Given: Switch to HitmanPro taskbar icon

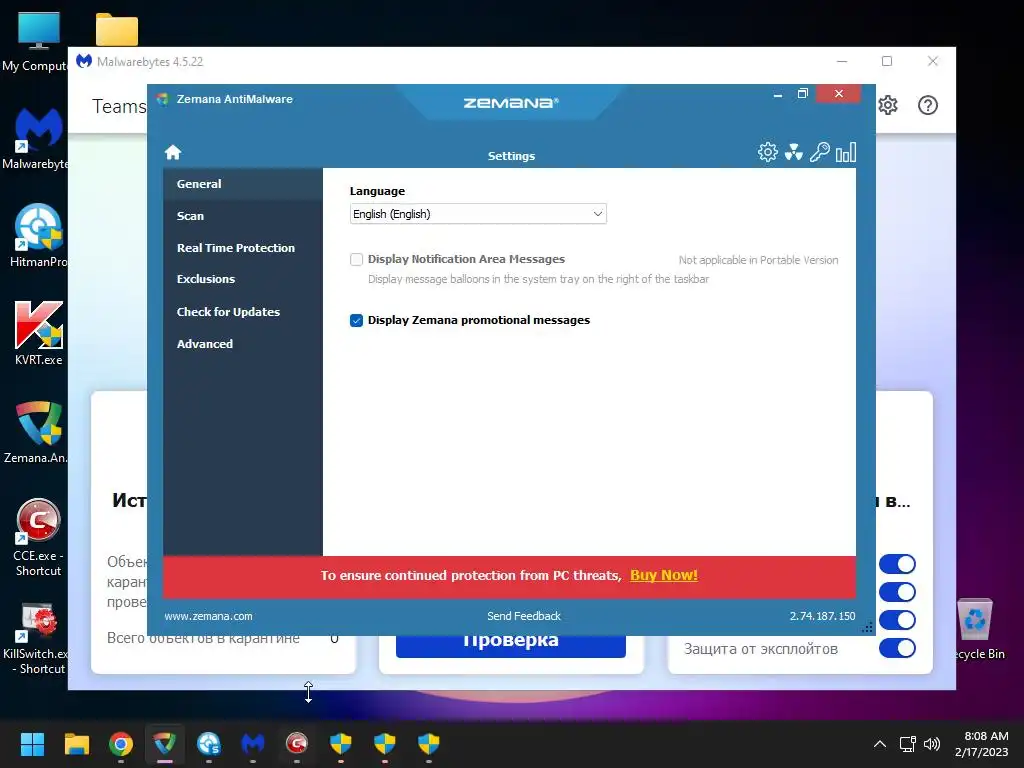Looking at the screenshot, I should coord(209,744).
